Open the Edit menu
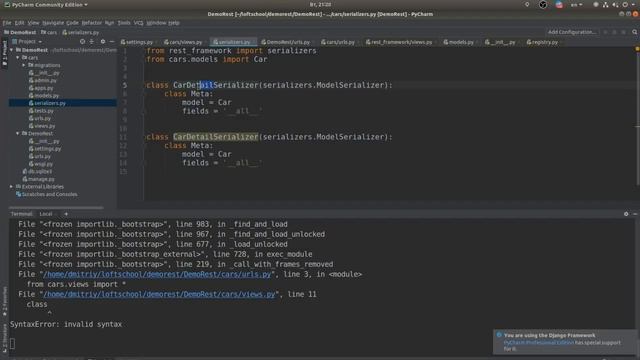 click(x=19, y=23)
